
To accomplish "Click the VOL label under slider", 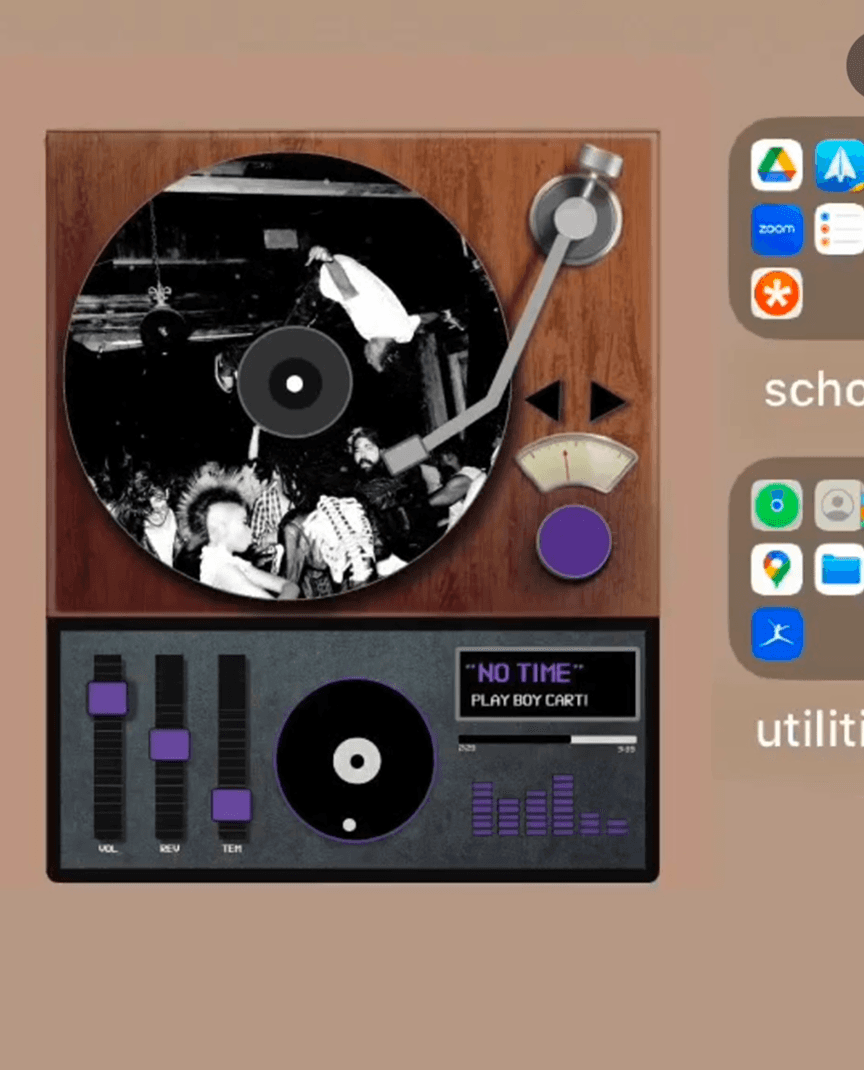I will [108, 848].
